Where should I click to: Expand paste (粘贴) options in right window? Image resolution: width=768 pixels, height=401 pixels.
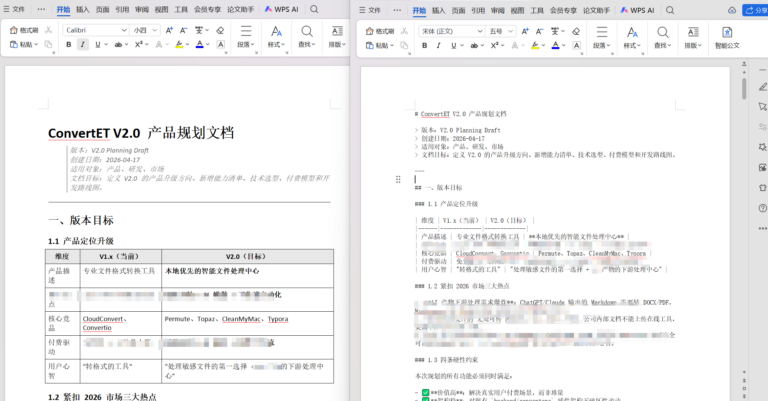click(x=392, y=46)
